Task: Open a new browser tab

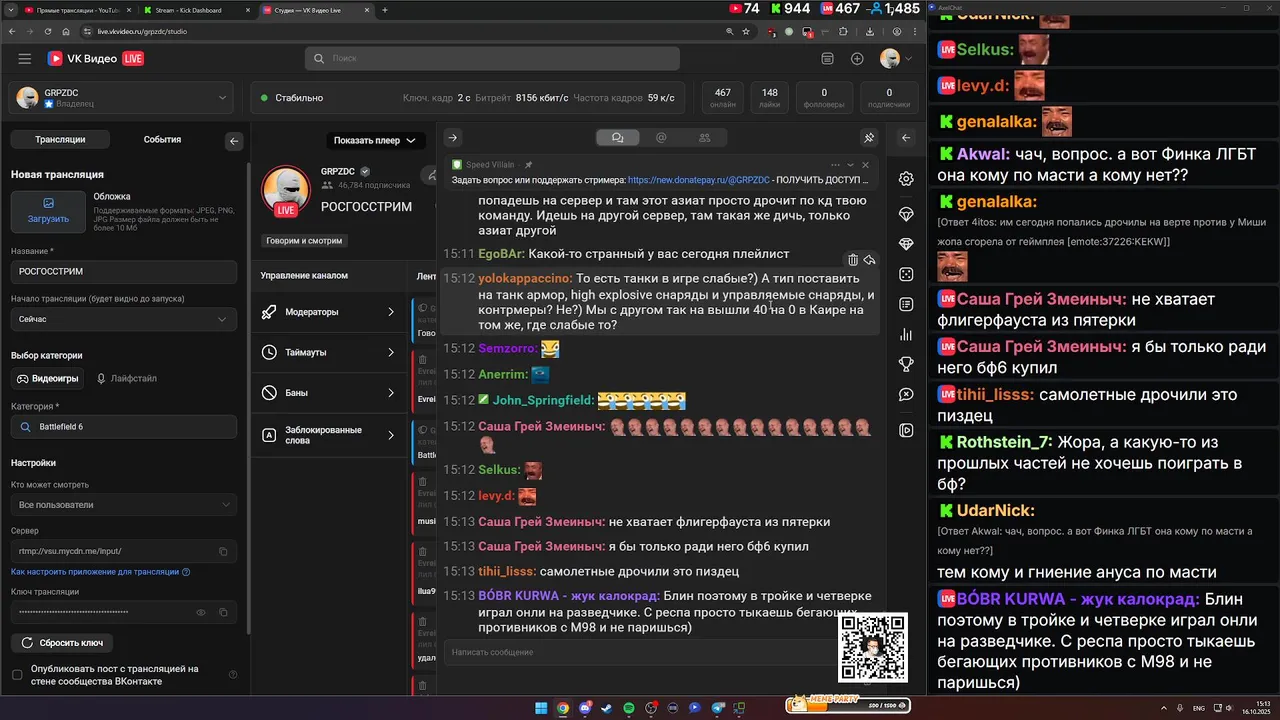Action: pyautogui.click(x=385, y=10)
